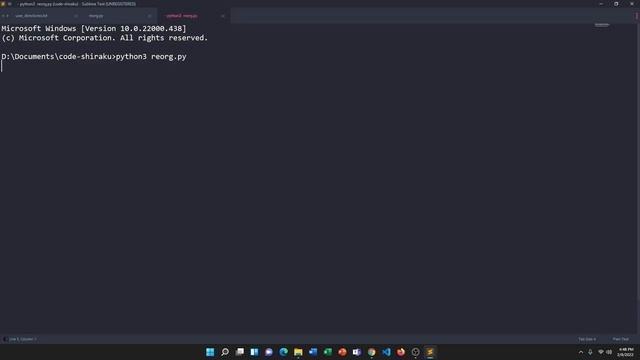Screen dimensions: 640x360
Task: Click the '(c) Microsoft Corporation. All rights reserved.' line
Action: (x=104, y=38)
